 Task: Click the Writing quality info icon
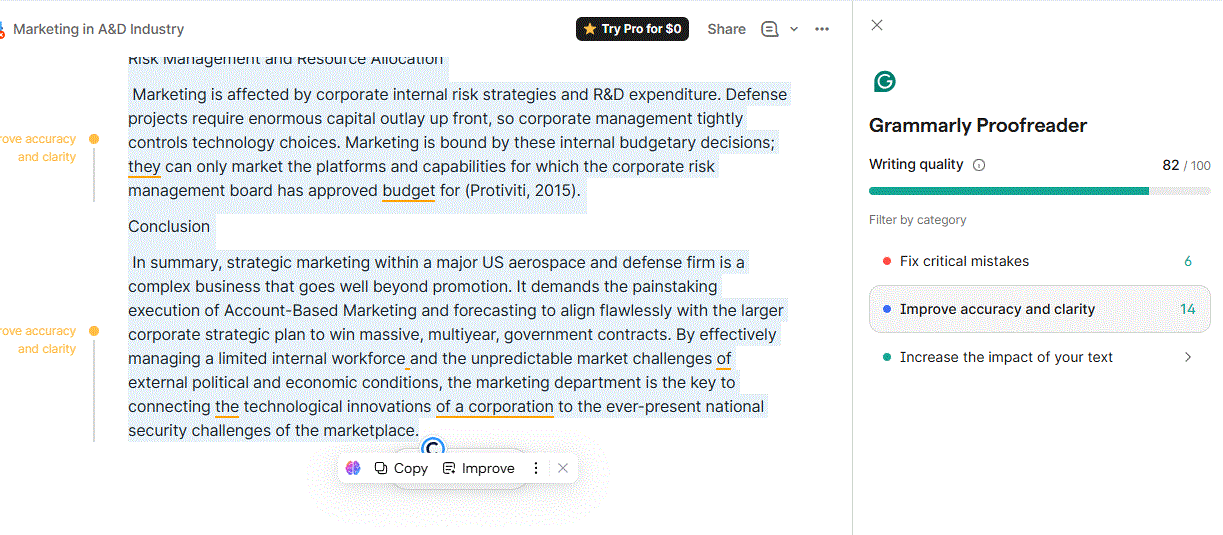click(x=979, y=165)
